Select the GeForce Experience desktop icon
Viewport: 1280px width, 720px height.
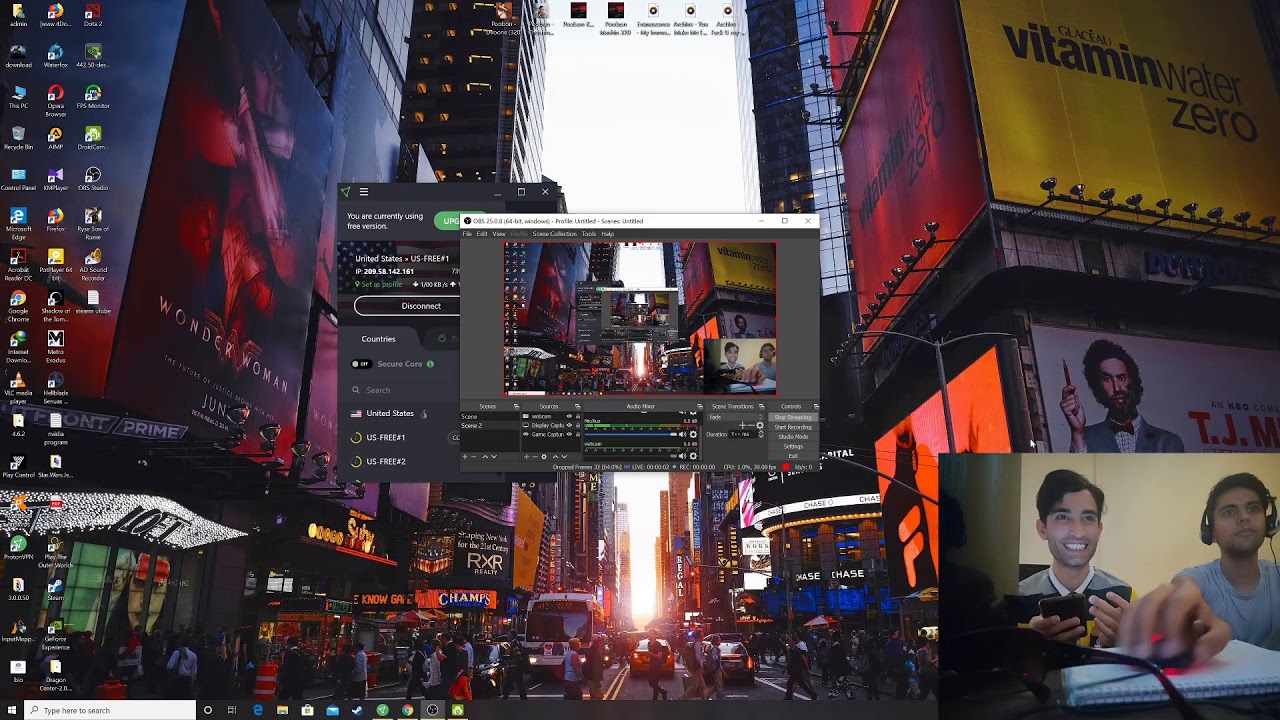click(x=55, y=633)
